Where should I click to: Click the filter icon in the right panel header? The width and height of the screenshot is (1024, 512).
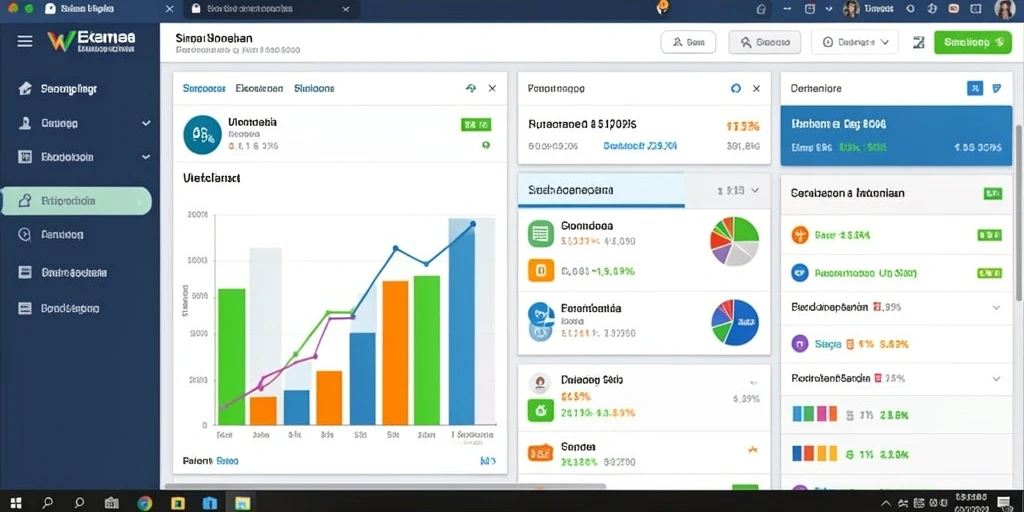[997, 88]
